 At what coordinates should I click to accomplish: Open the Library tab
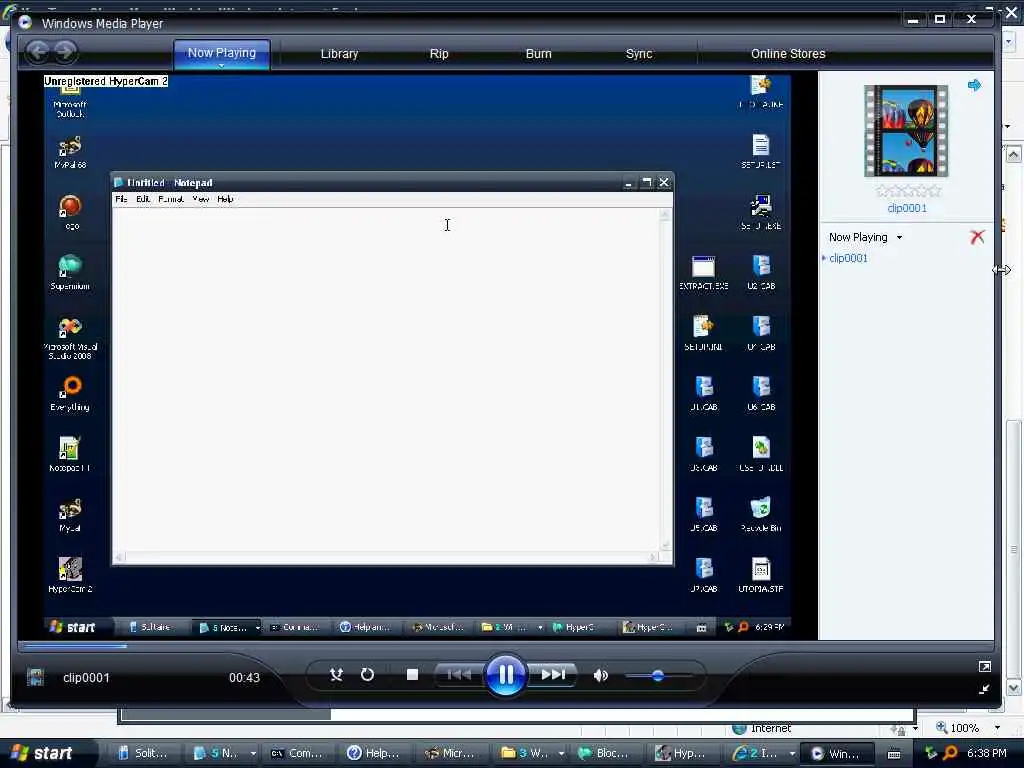point(339,54)
